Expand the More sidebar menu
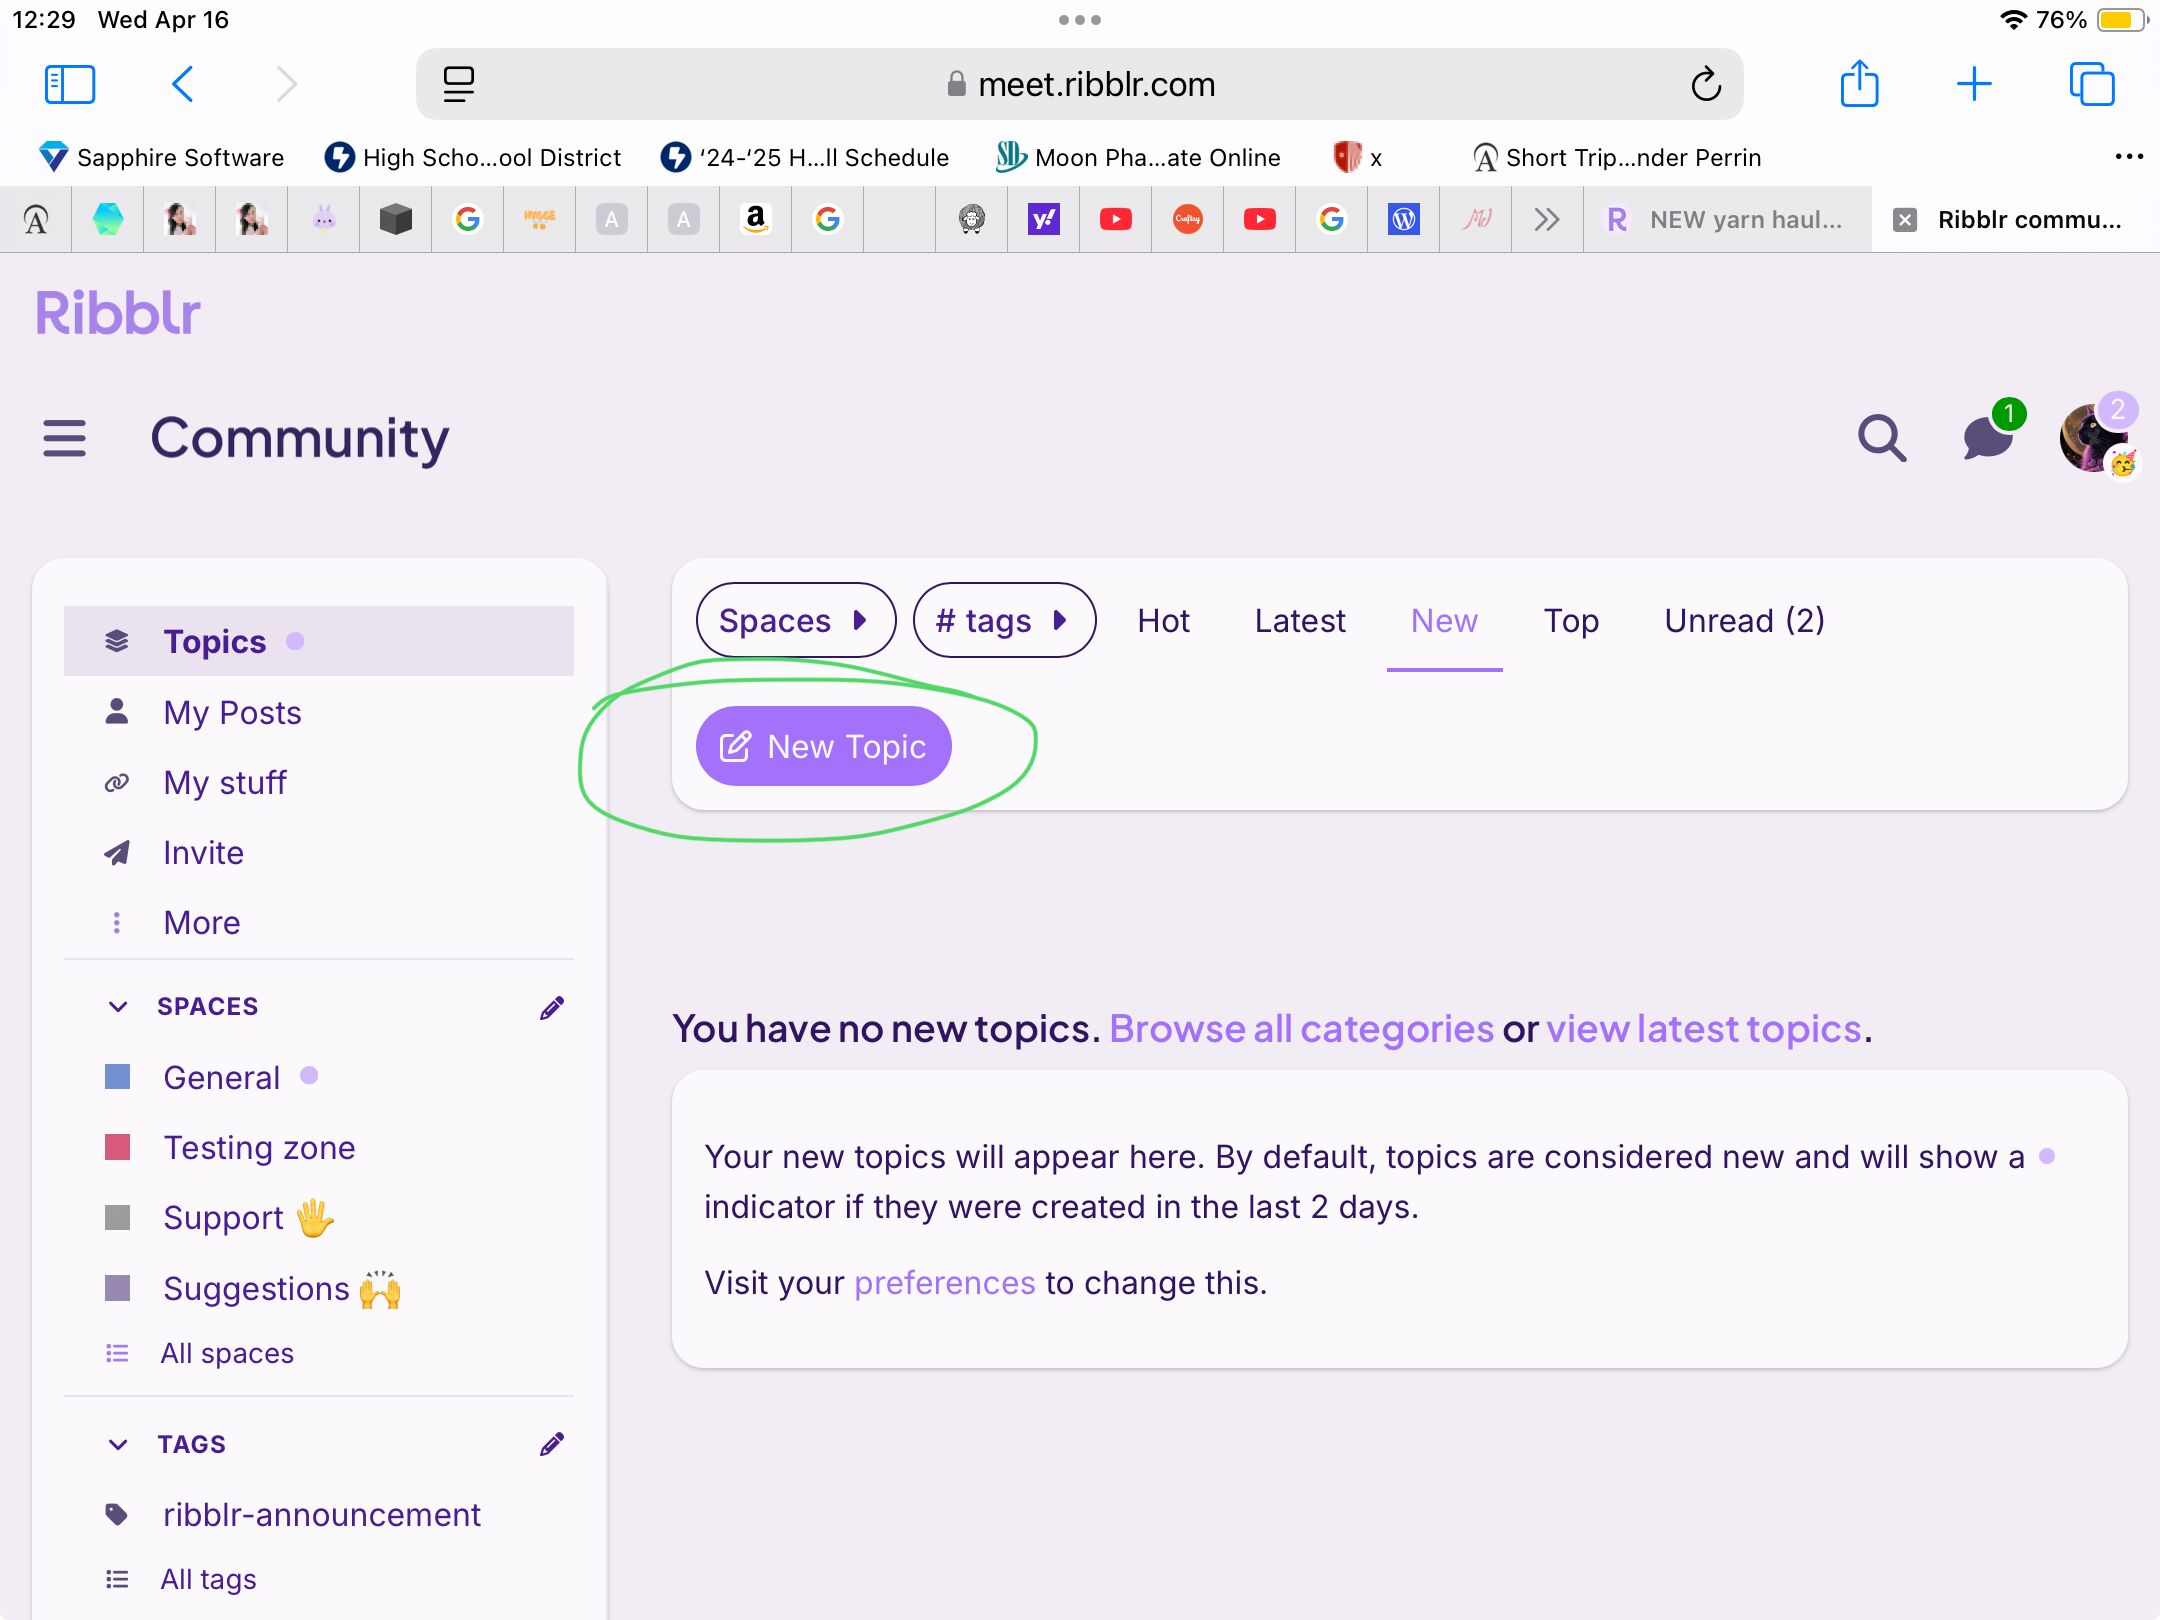Viewport: 2160px width, 1620px height. (x=201, y=922)
